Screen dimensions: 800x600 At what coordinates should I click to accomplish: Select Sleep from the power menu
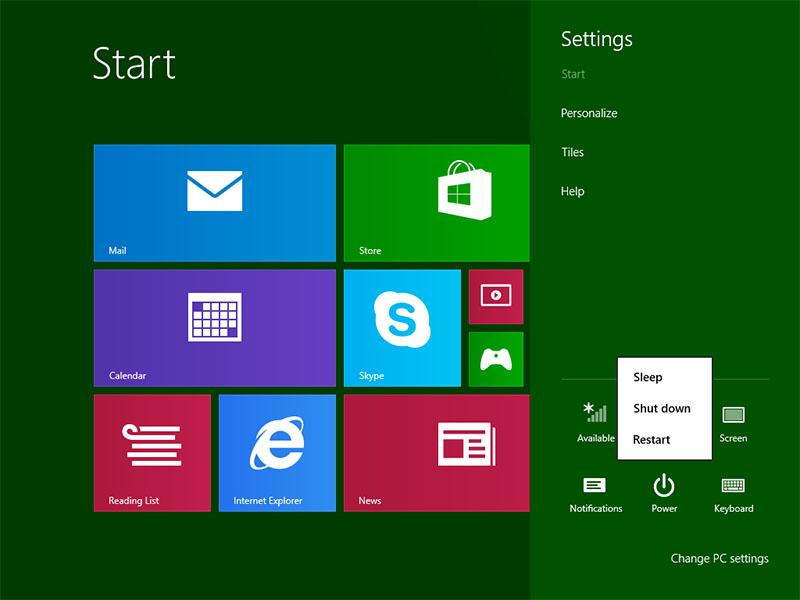point(647,377)
